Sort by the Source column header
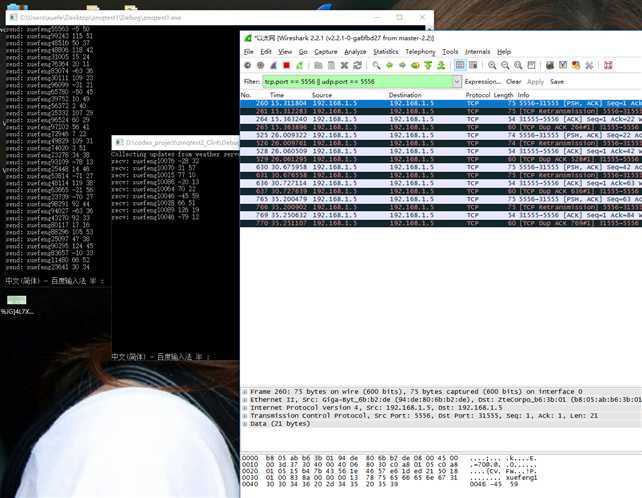Viewport: 642px width, 498px height. (322, 95)
